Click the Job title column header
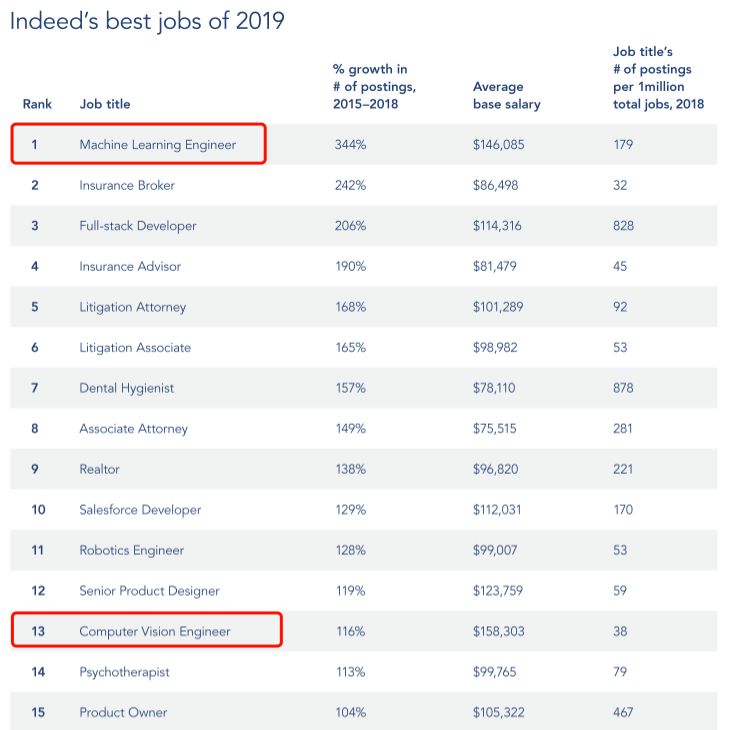 tap(105, 104)
